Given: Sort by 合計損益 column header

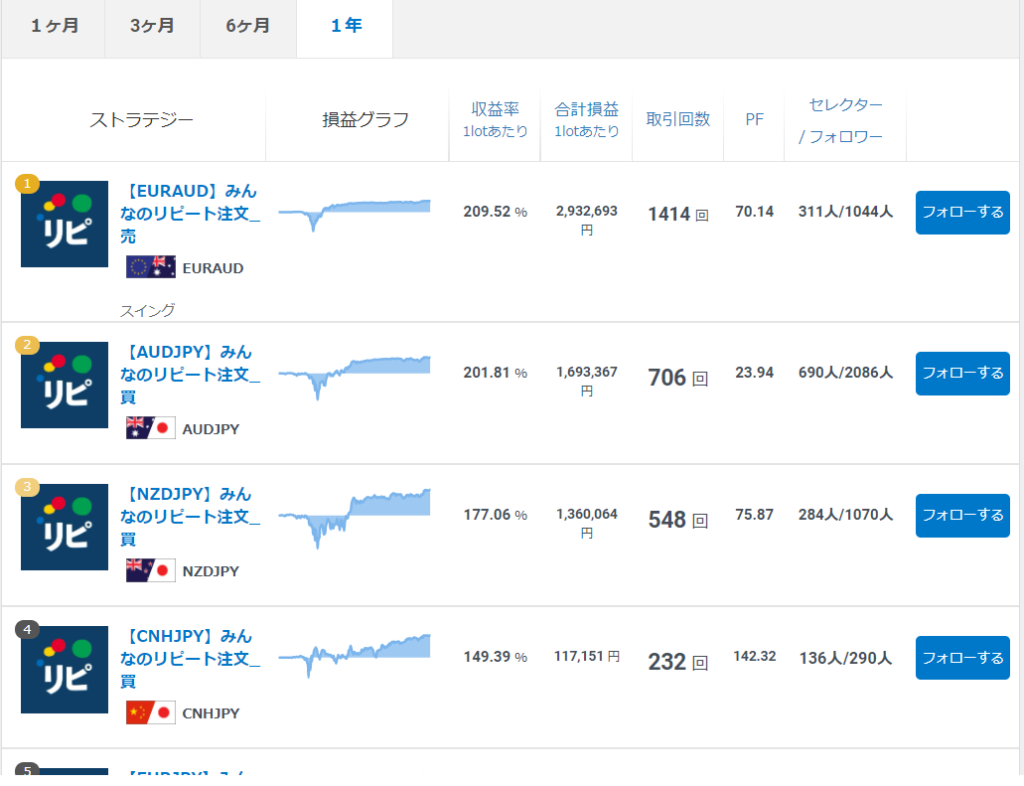Looking at the screenshot, I should coord(586,119).
